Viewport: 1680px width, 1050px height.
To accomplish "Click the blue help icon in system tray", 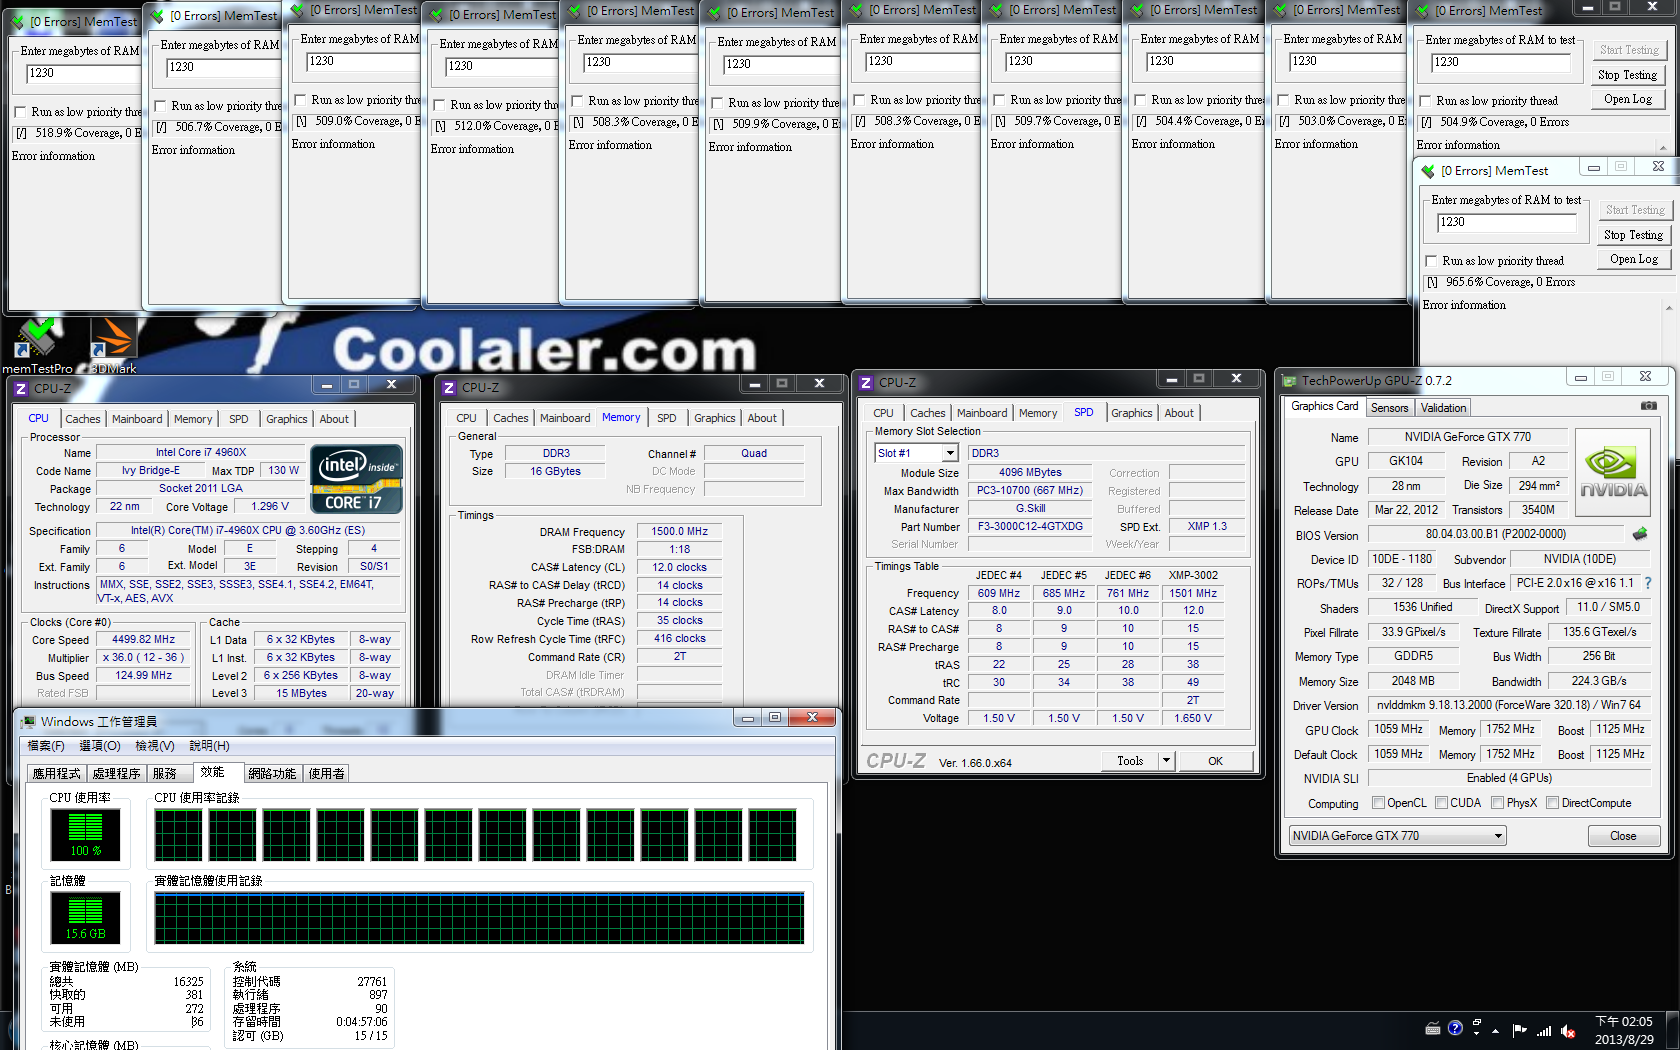I will 1455,1028.
